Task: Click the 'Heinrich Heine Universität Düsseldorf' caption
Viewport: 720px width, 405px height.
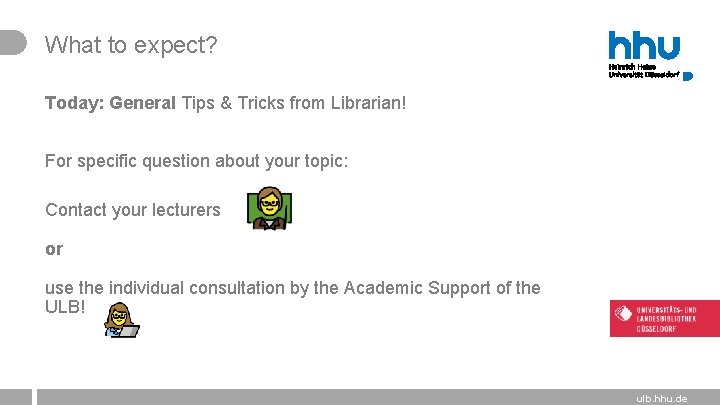Action: click(644, 71)
